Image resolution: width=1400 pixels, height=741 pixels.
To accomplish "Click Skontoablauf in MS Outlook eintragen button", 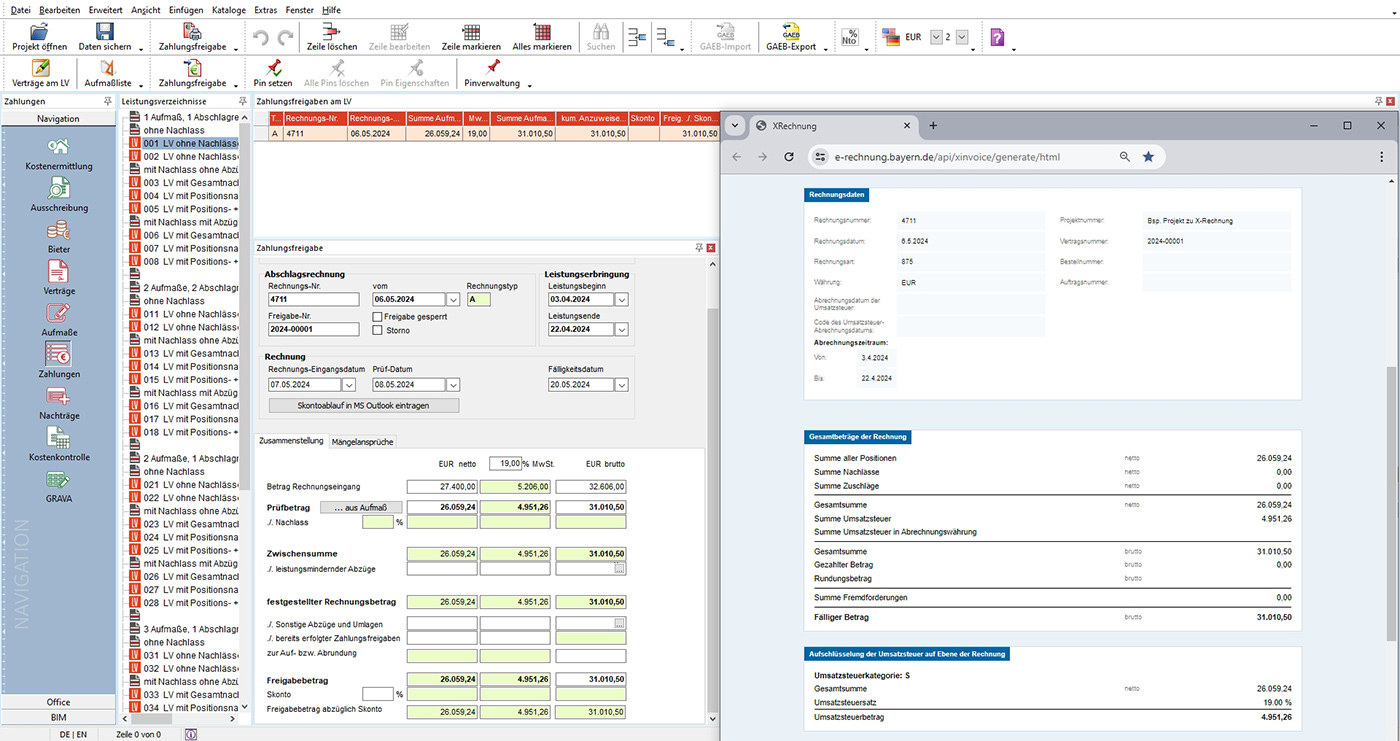I will coord(364,405).
